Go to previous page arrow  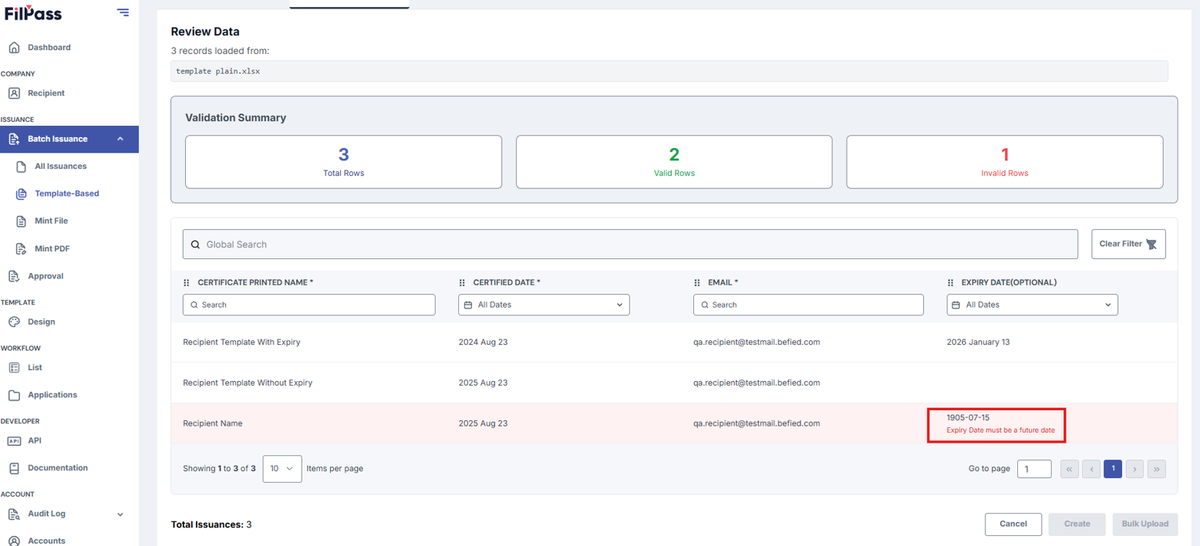[x=1091, y=468]
